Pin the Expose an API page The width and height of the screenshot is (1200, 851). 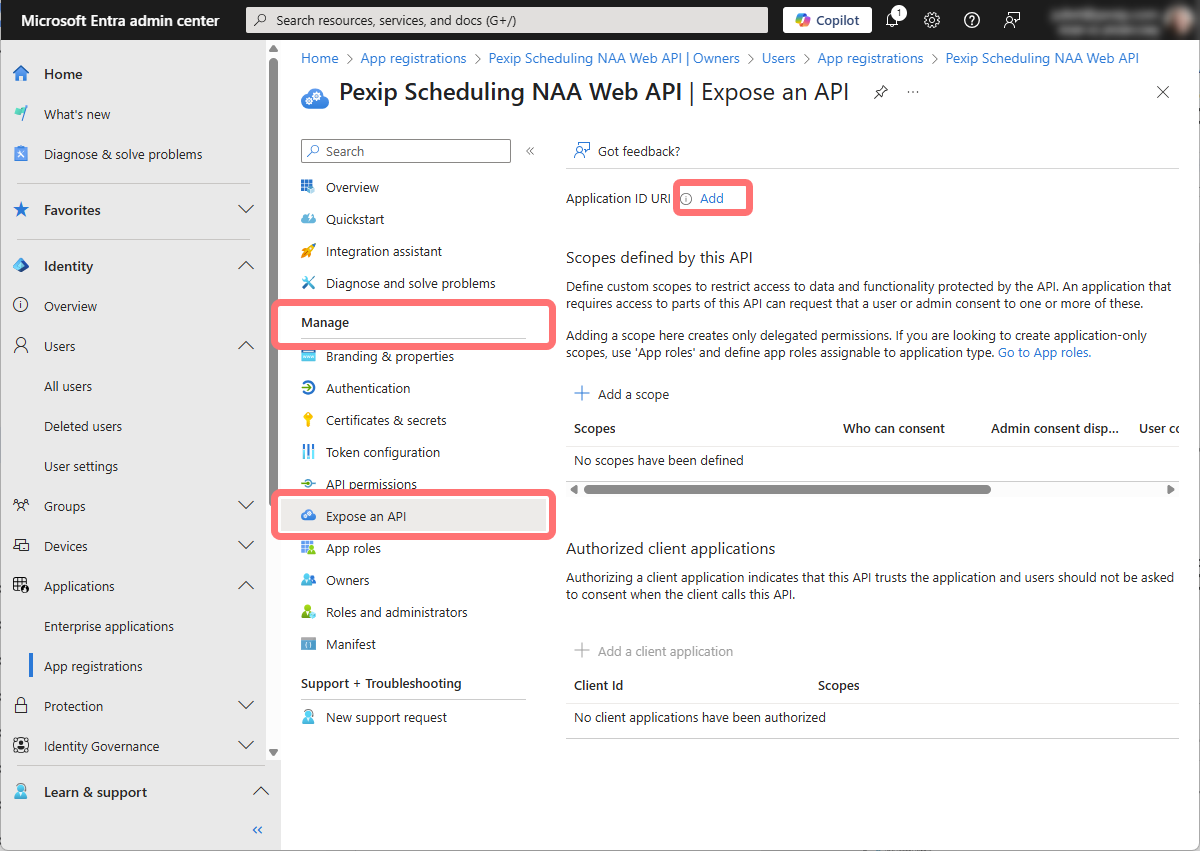pyautogui.click(x=880, y=92)
